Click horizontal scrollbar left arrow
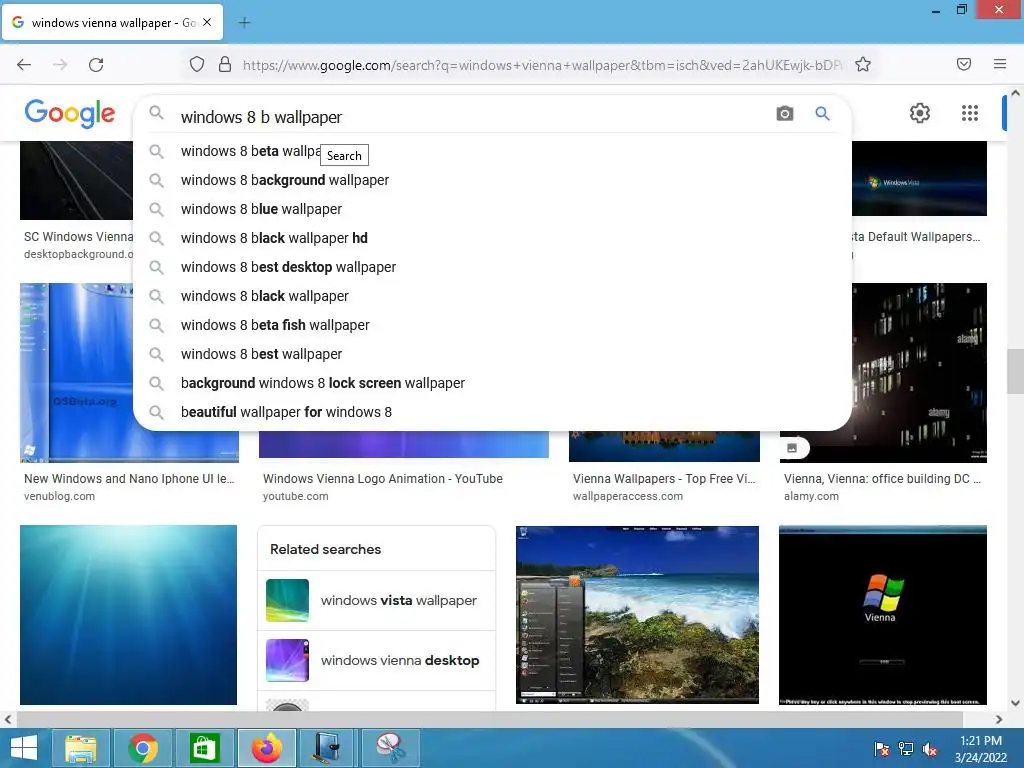The width and height of the screenshot is (1024, 768). [8, 720]
